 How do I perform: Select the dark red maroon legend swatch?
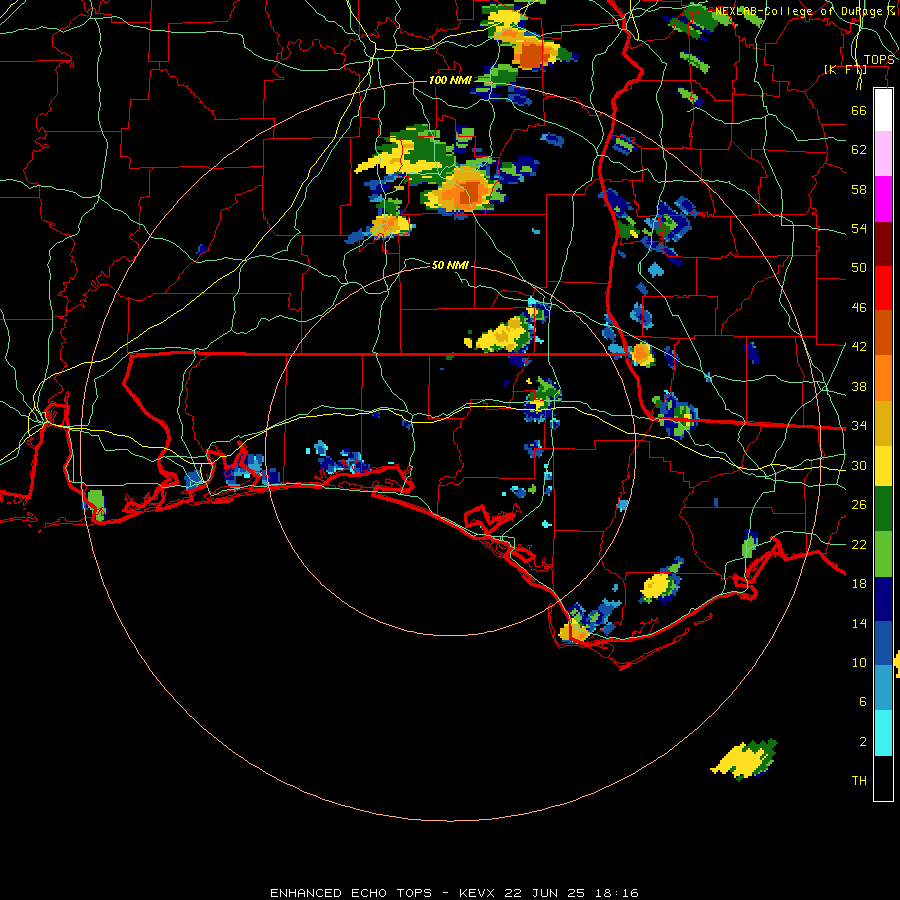(883, 243)
